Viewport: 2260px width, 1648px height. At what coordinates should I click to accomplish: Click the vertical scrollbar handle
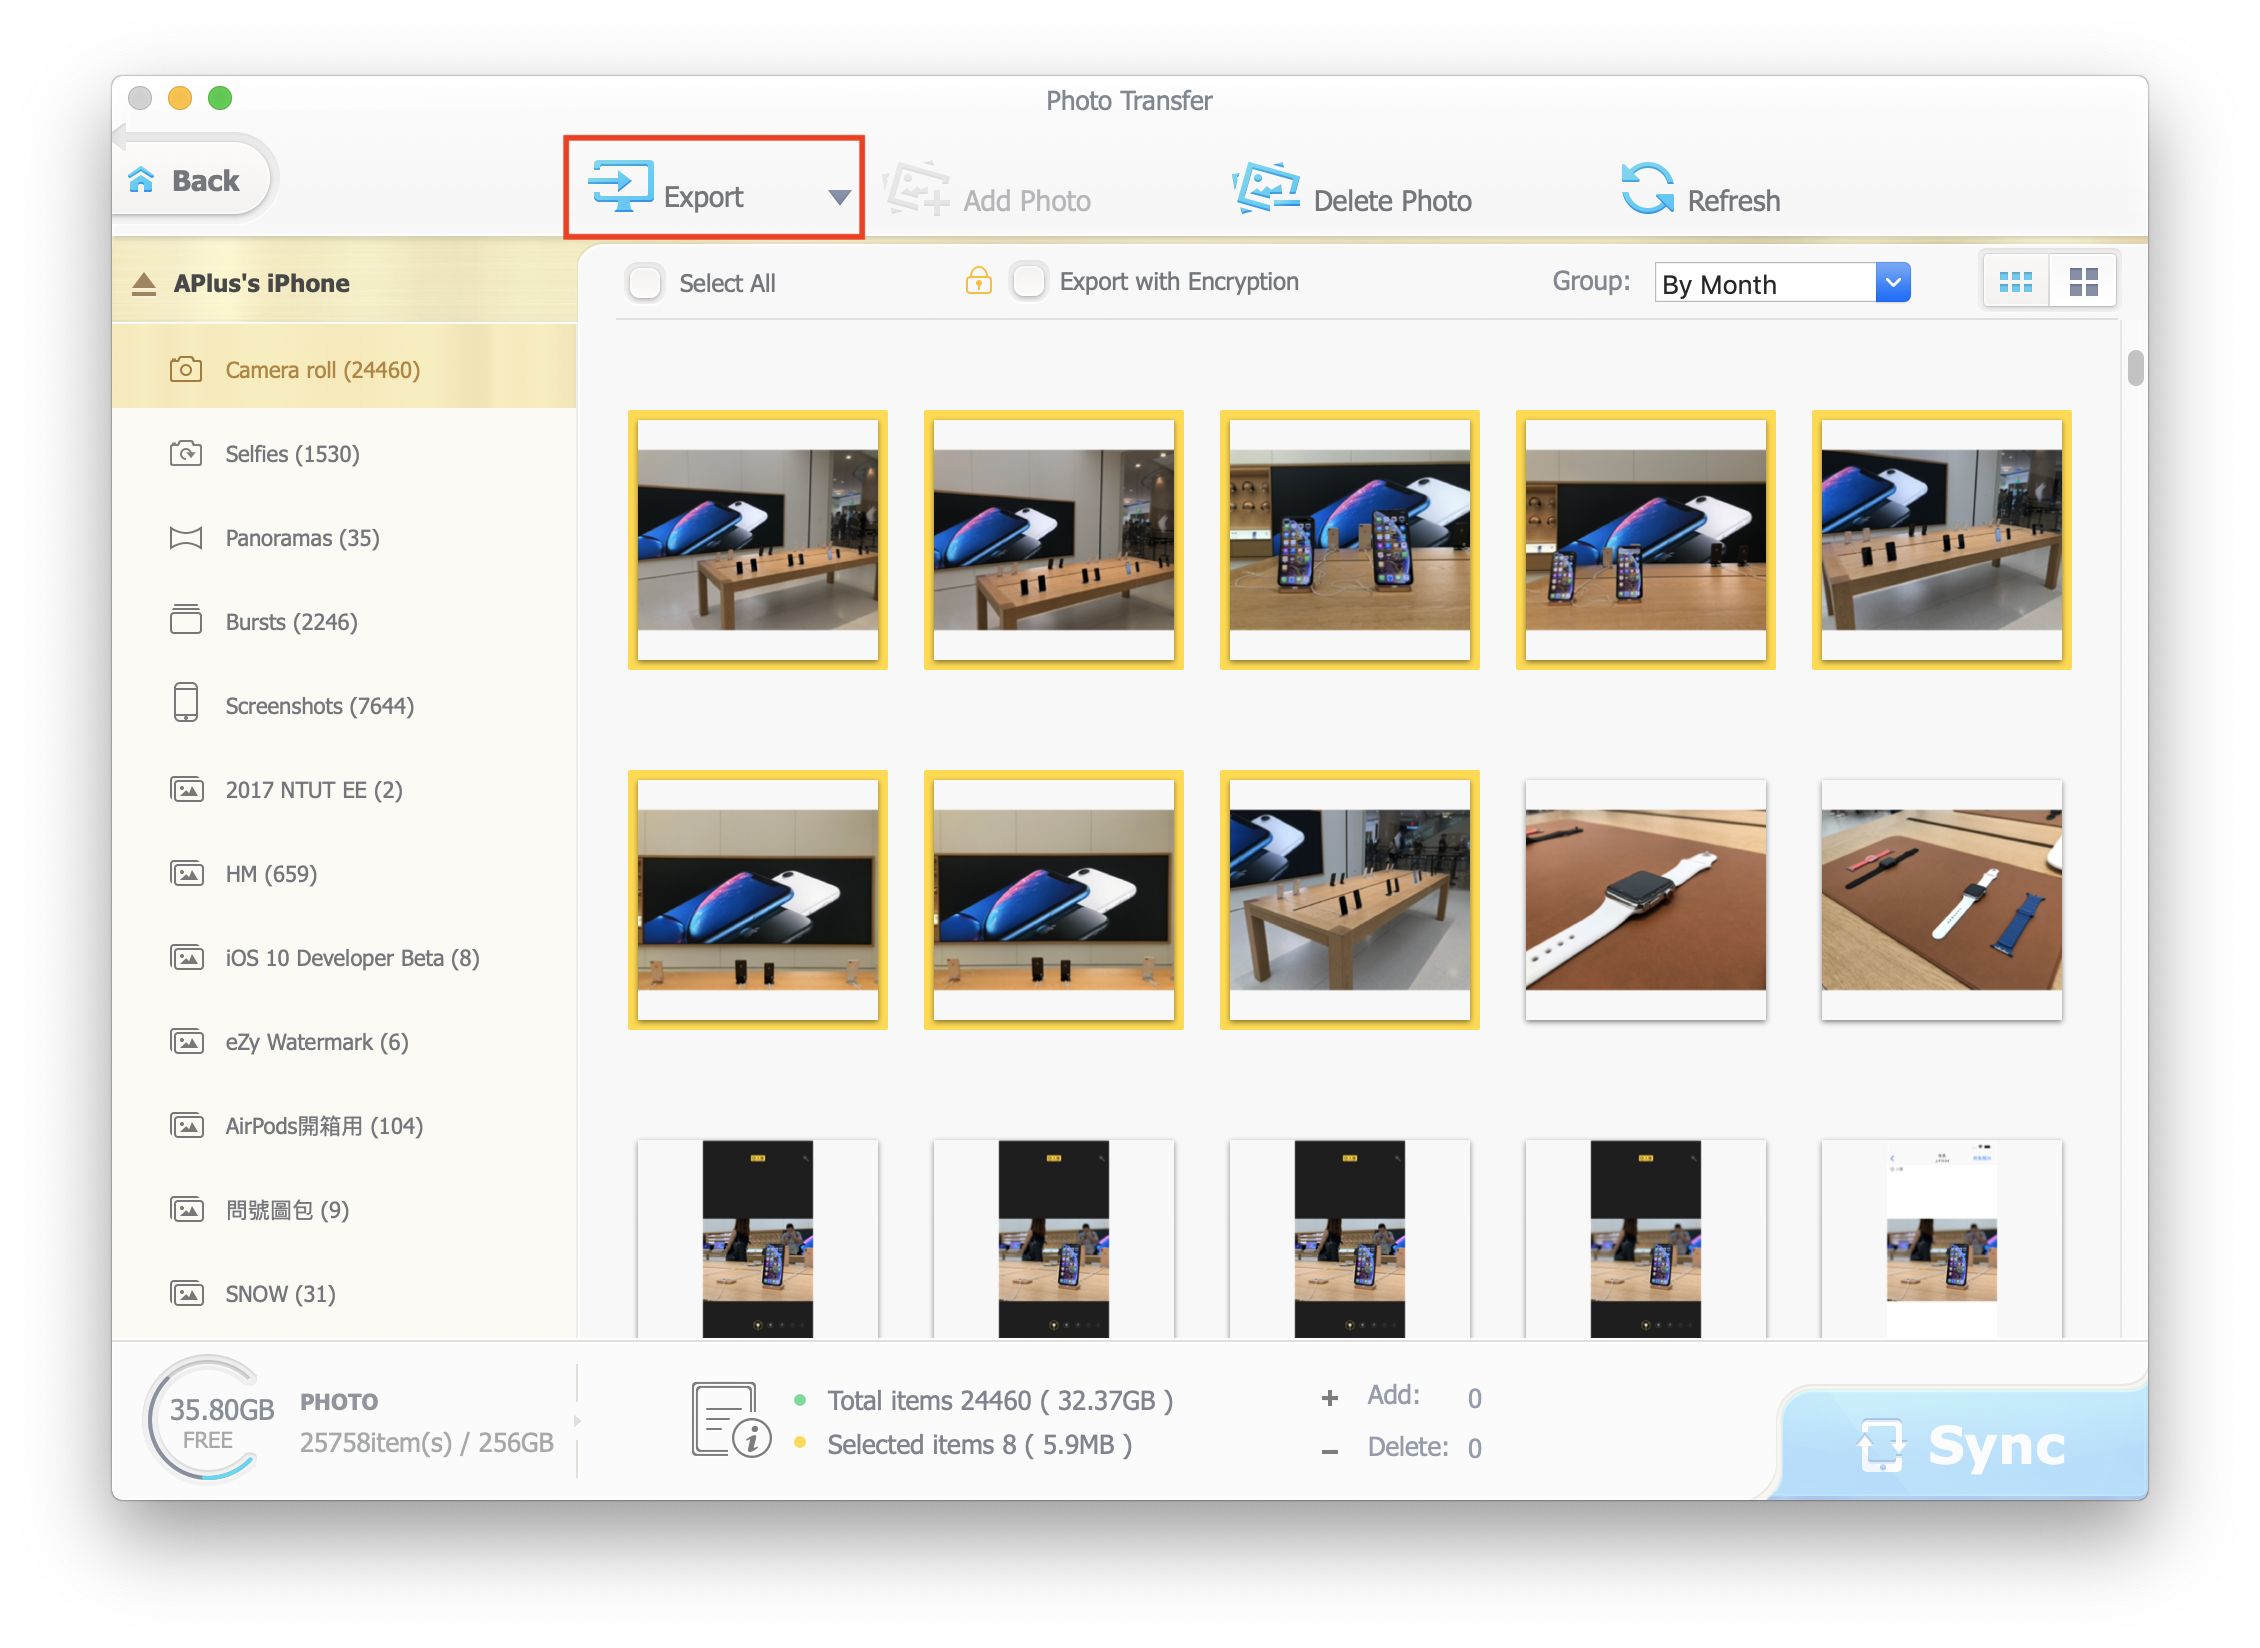(x=2136, y=367)
